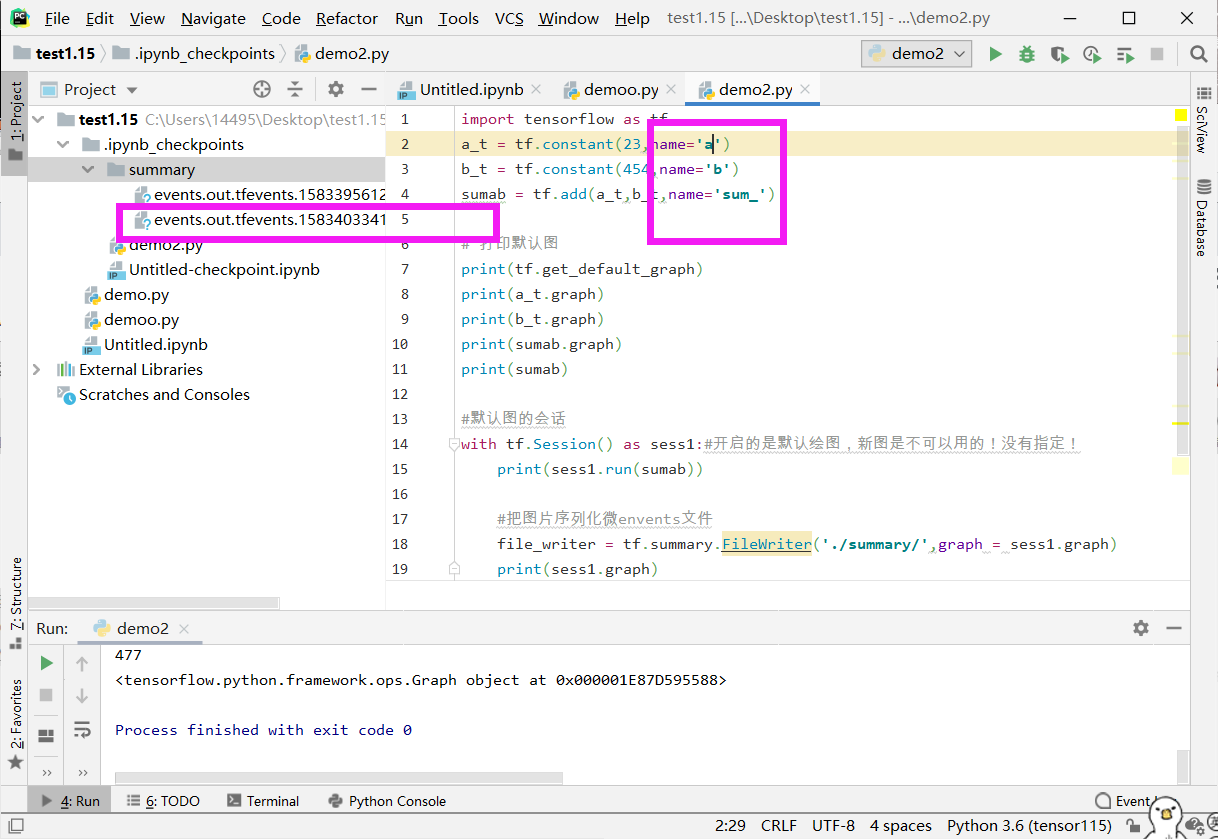Open the Navigate menu
1218x839 pixels.
tap(213, 18)
